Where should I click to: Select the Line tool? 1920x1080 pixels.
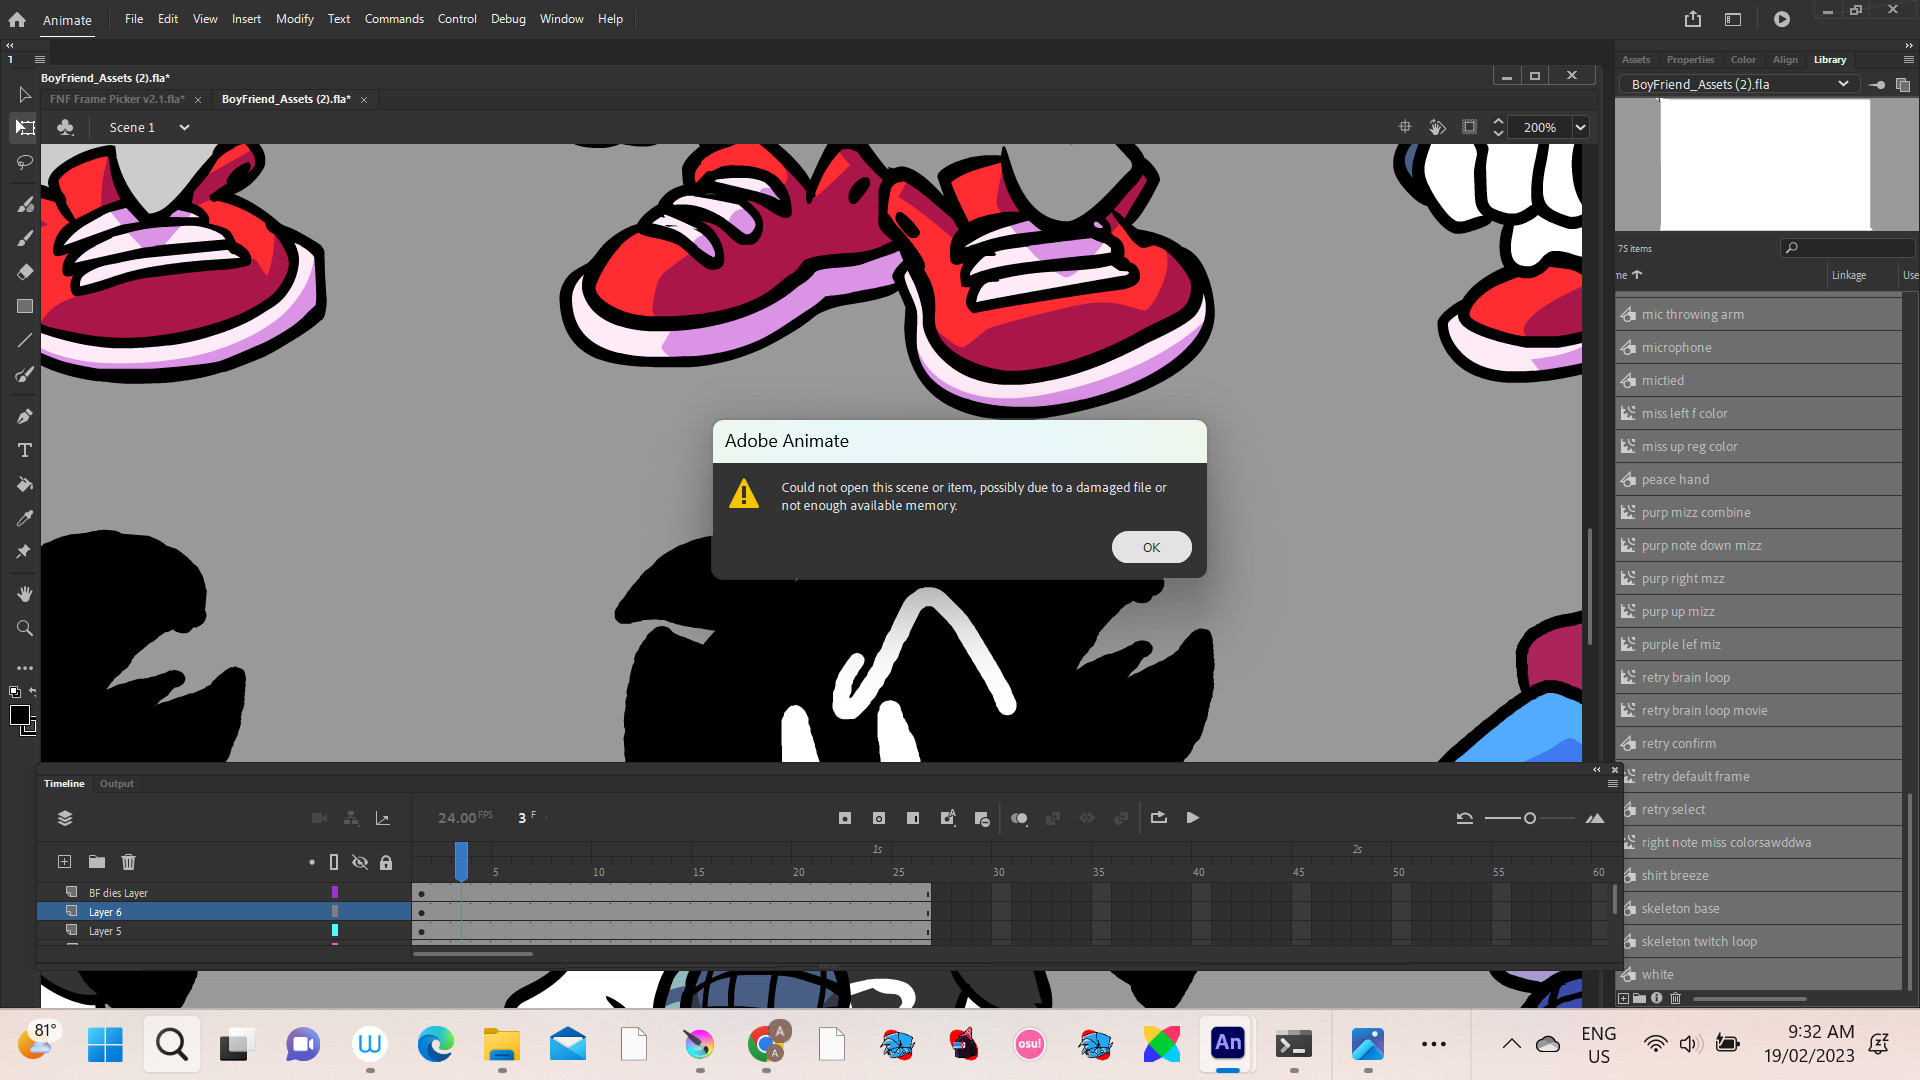[24, 340]
